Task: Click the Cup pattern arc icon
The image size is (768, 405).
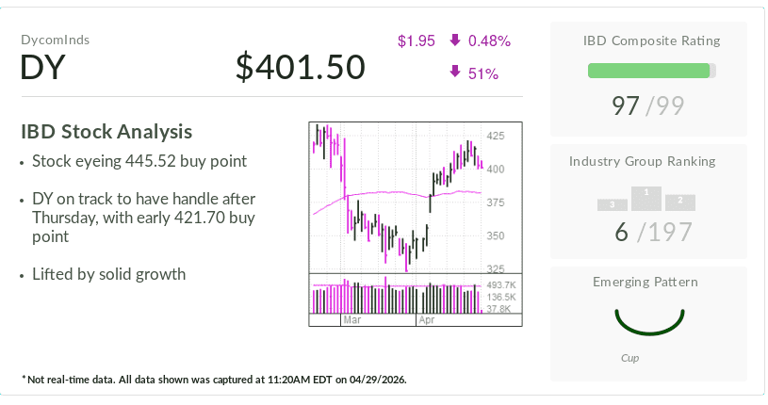Action: pyautogui.click(x=649, y=322)
